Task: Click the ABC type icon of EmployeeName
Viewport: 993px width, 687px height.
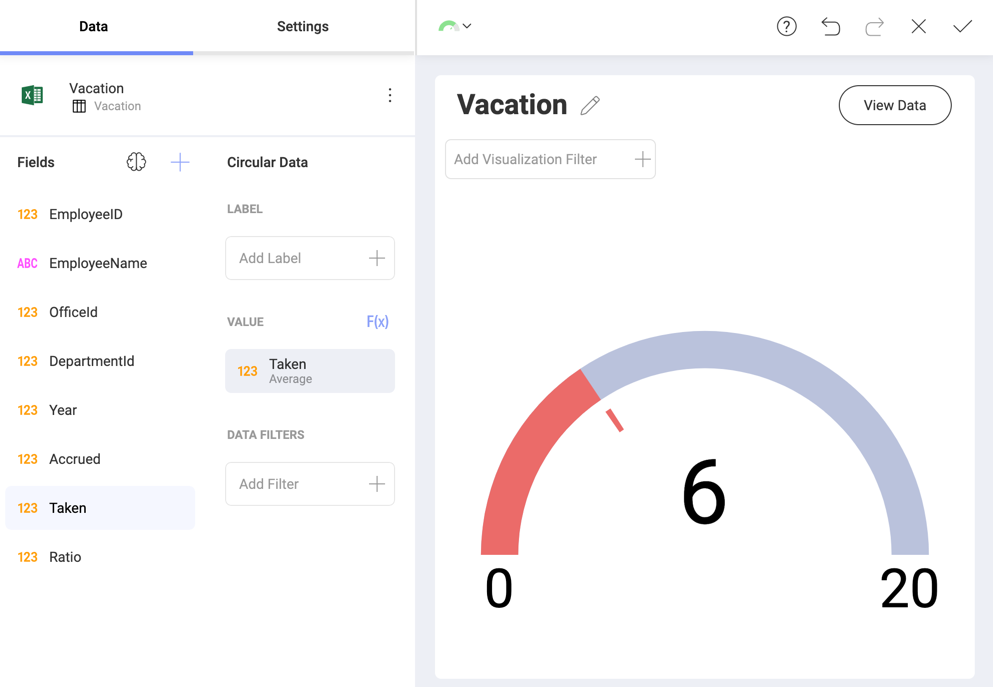Action: 27,263
